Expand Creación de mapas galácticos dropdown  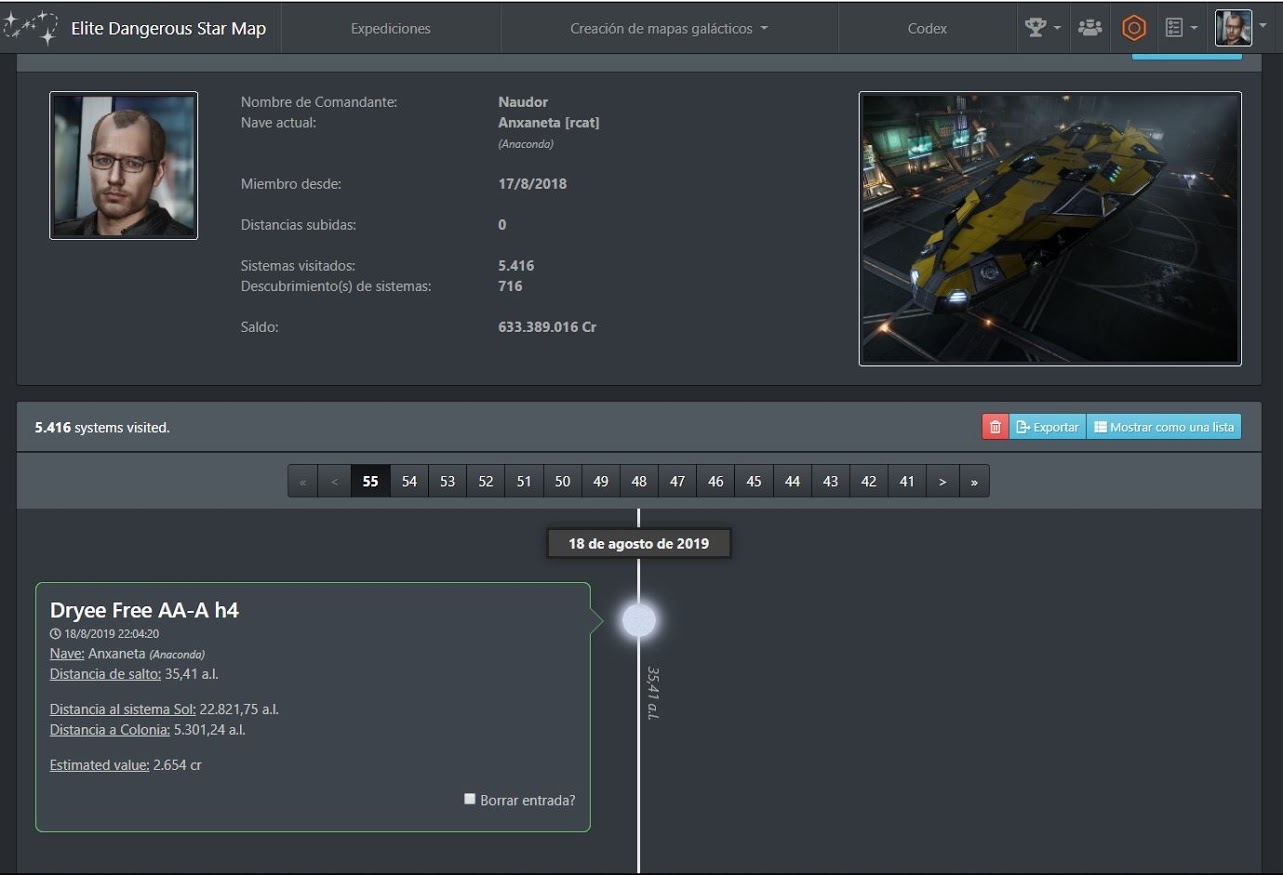coord(669,28)
